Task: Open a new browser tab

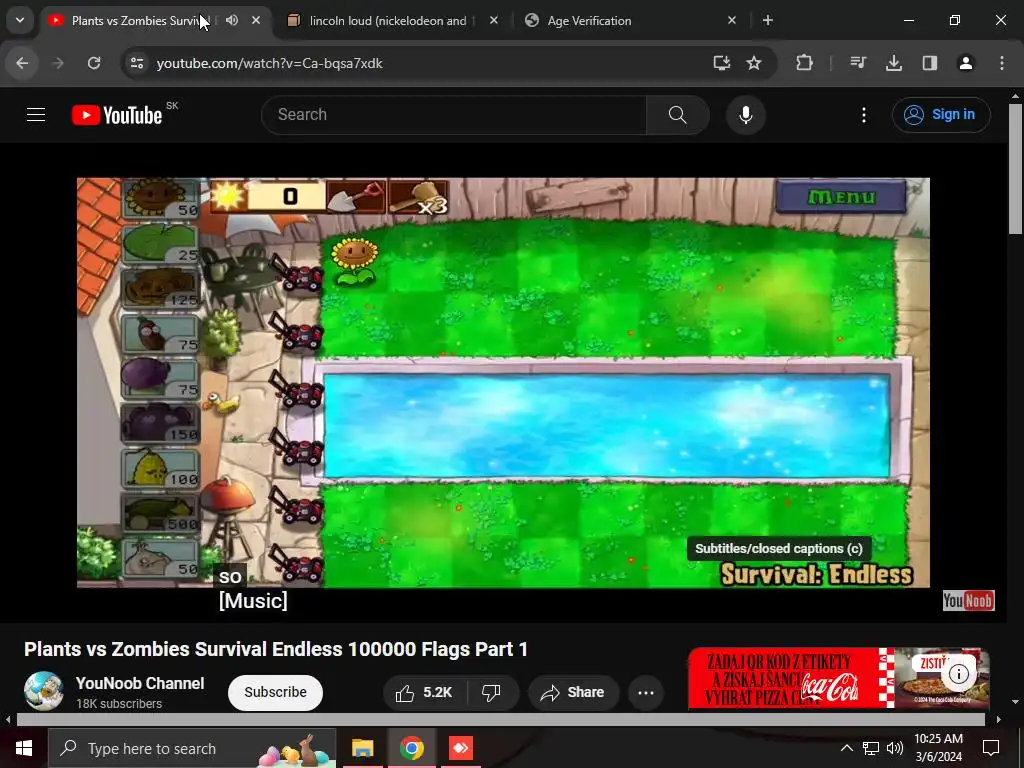Action: 768,20
